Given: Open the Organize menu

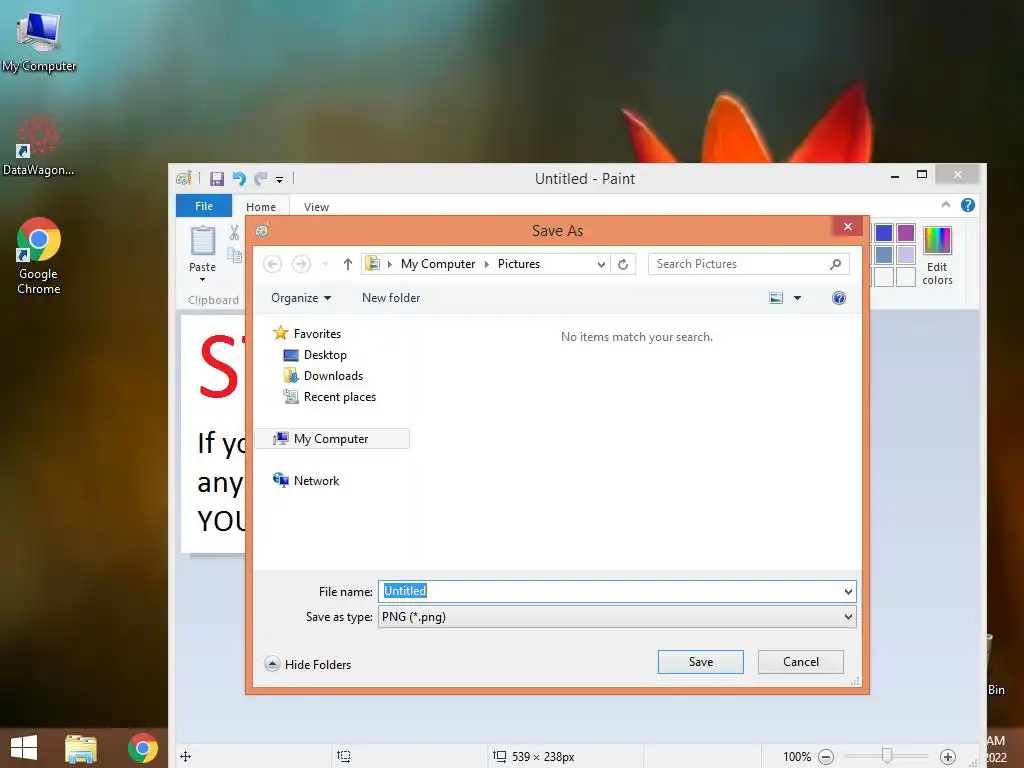Looking at the screenshot, I should click(x=301, y=298).
